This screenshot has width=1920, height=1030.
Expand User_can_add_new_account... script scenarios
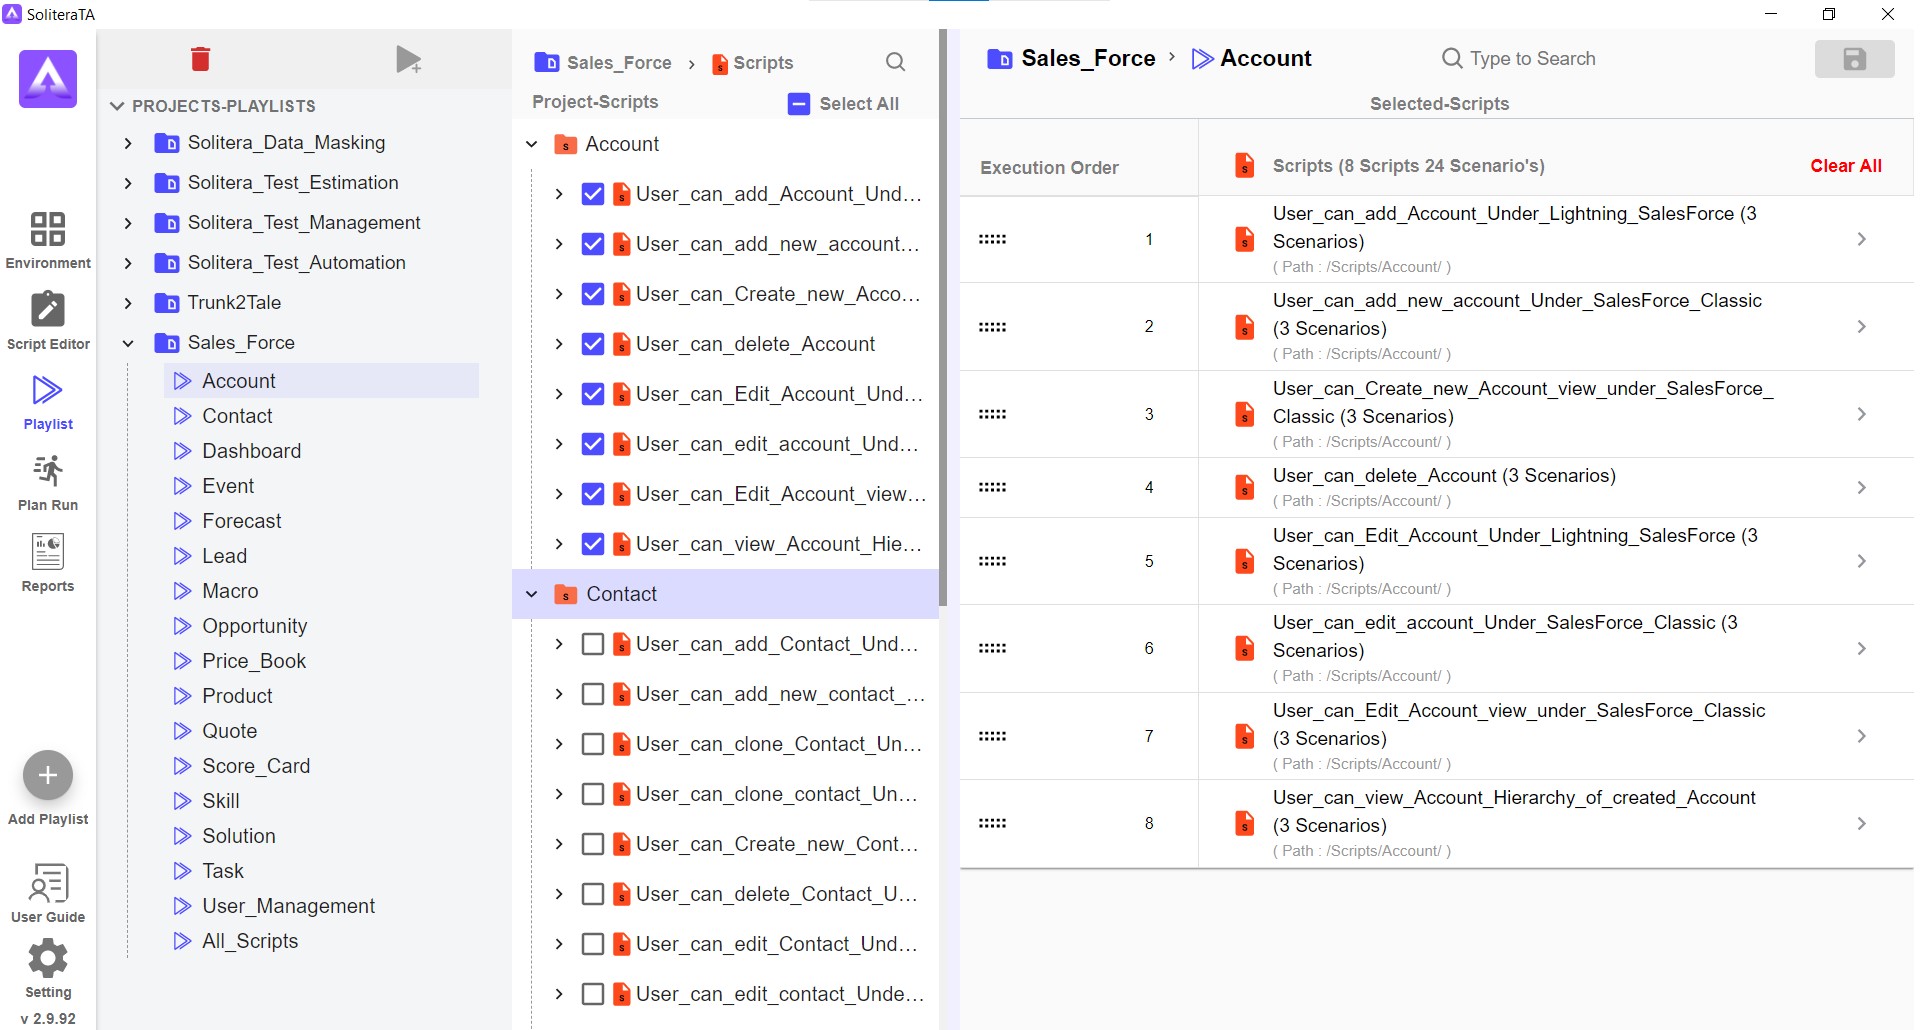pyautogui.click(x=559, y=244)
